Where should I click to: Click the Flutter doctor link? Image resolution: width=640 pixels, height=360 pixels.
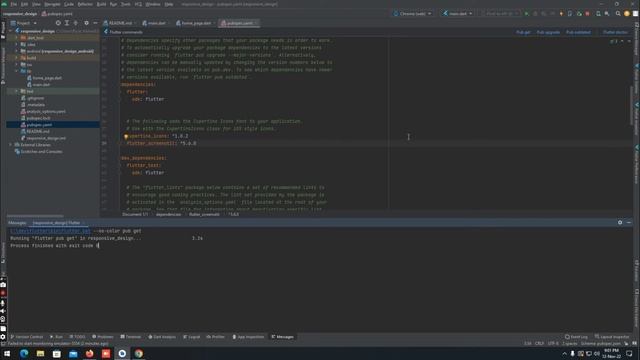tap(615, 32)
